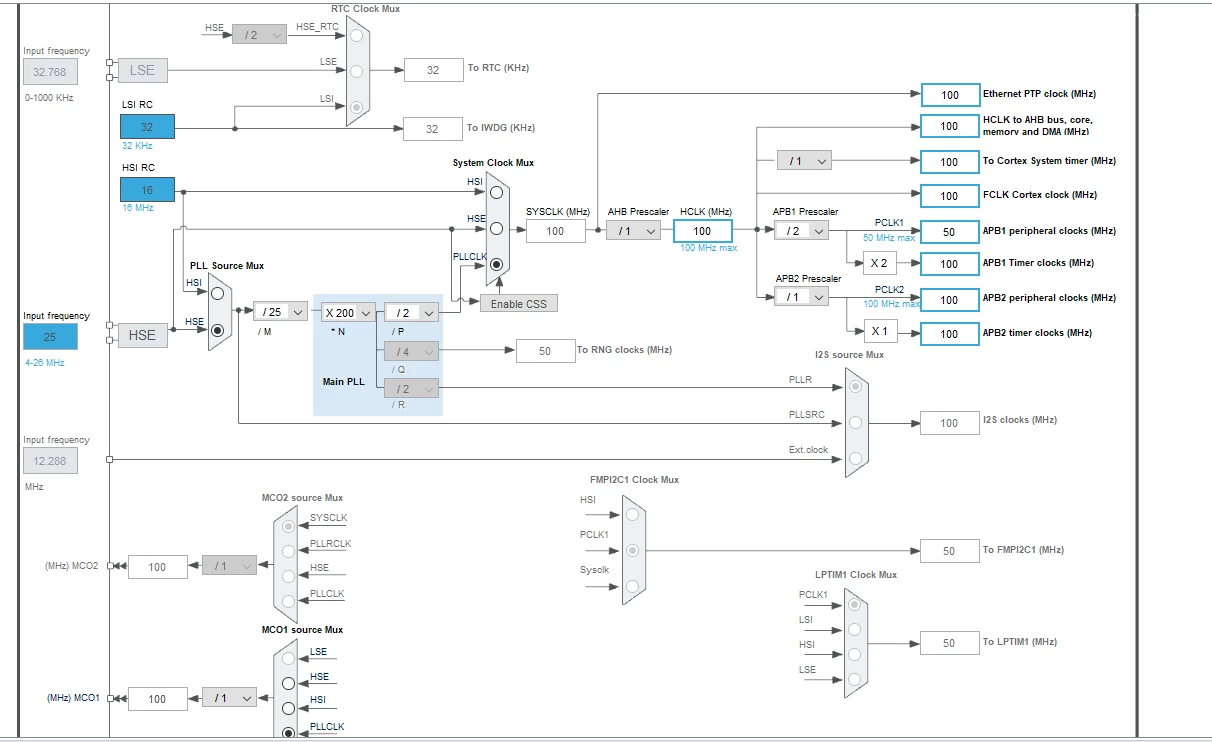Edit the 12.288 external clock frequency field
Screen dimensions: 1212x742
point(50,461)
